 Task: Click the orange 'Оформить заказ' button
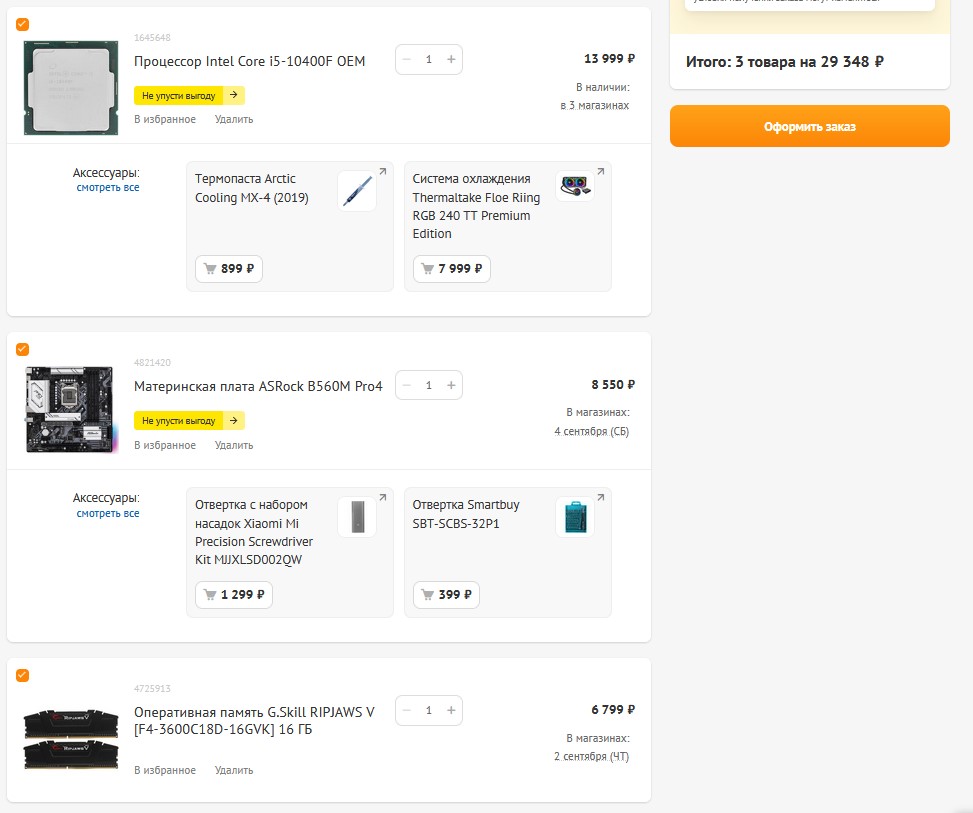pos(809,127)
